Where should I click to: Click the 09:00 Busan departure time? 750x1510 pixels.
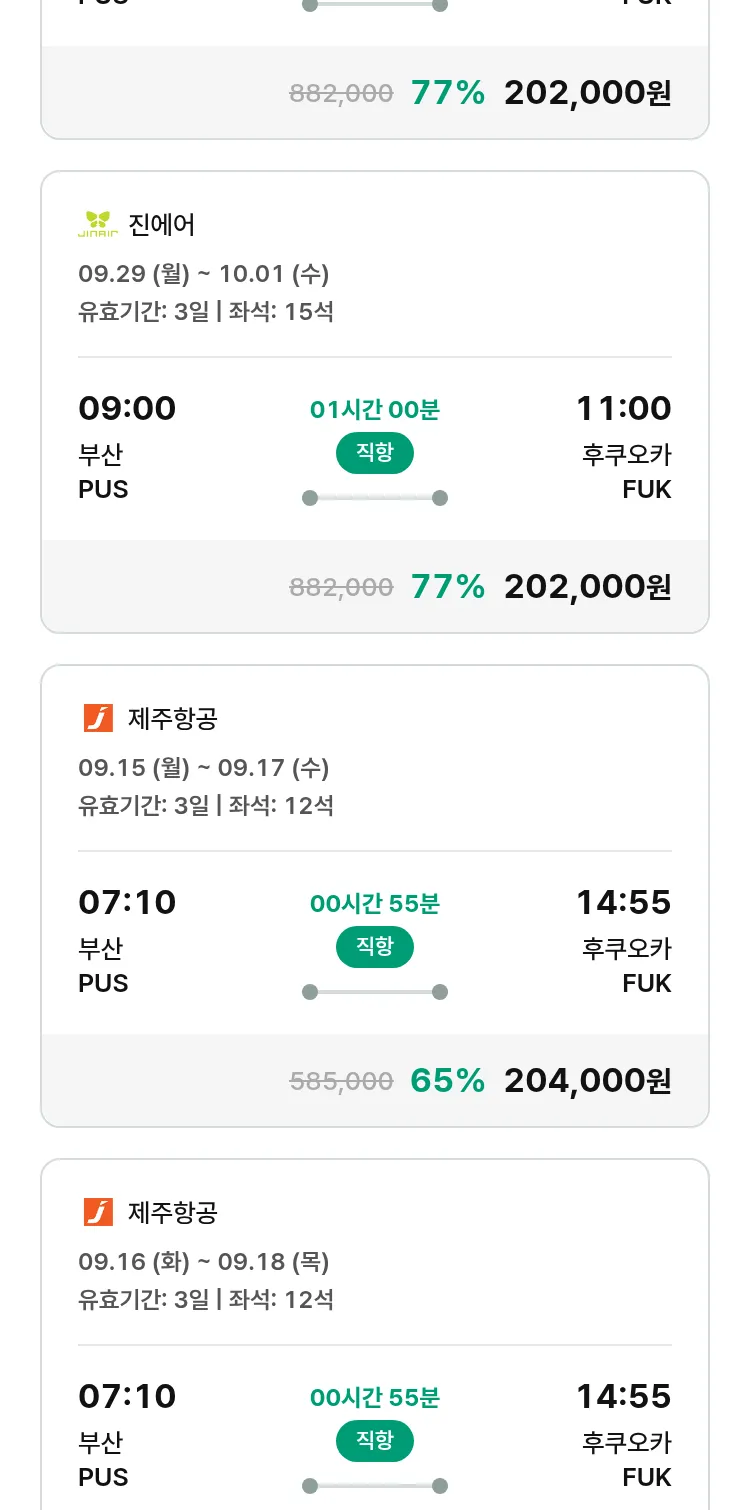(x=127, y=409)
